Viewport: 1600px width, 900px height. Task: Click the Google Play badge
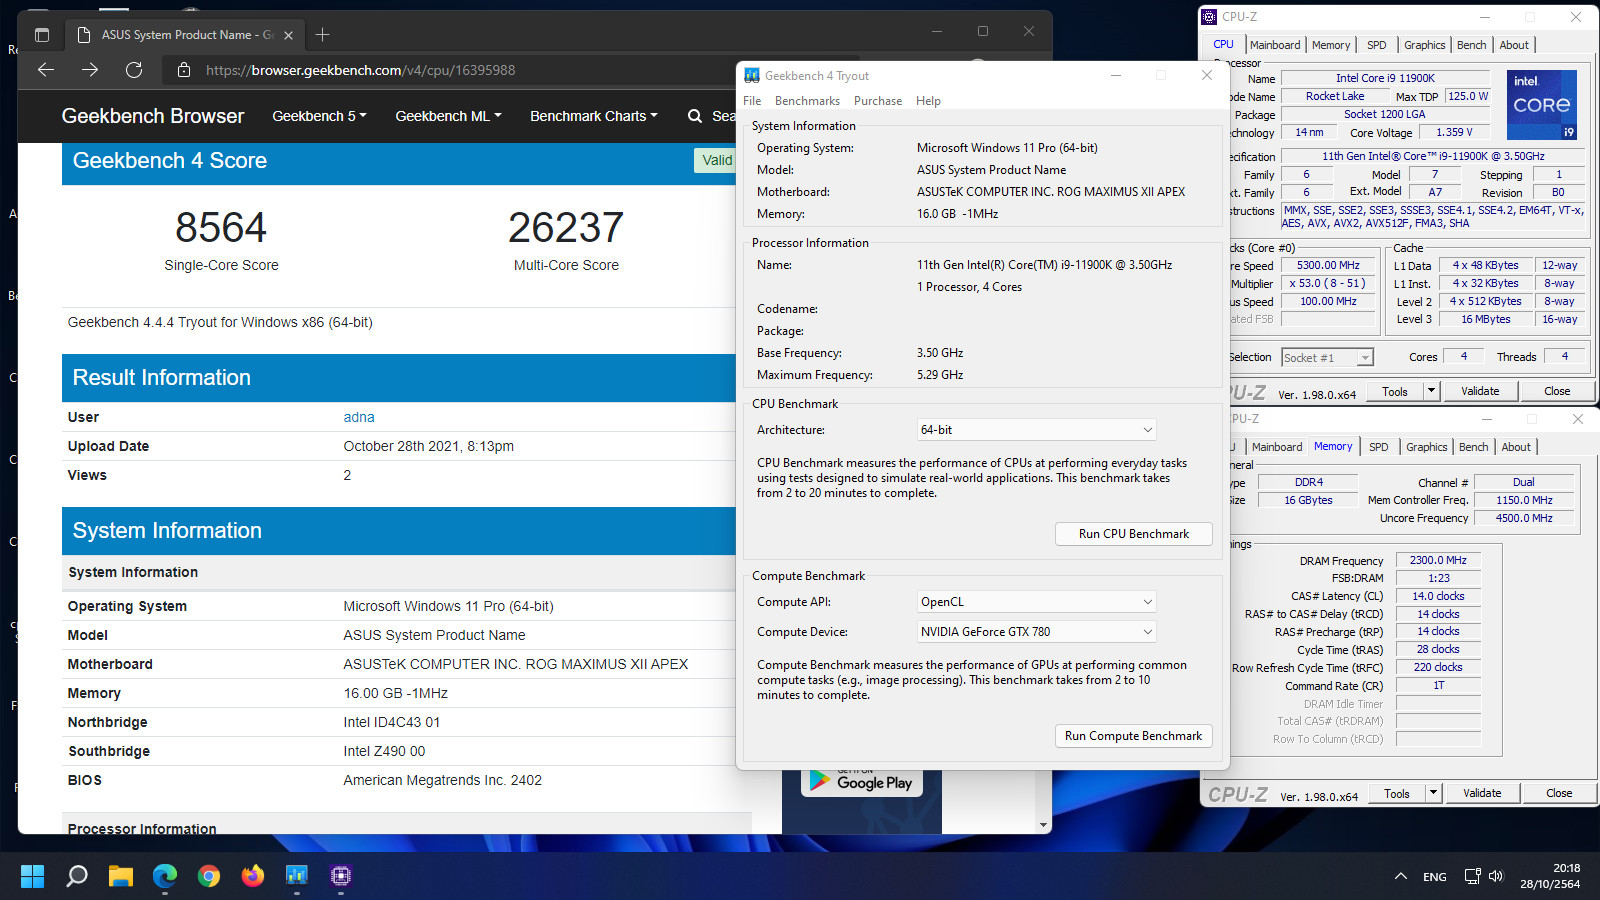[x=862, y=782]
